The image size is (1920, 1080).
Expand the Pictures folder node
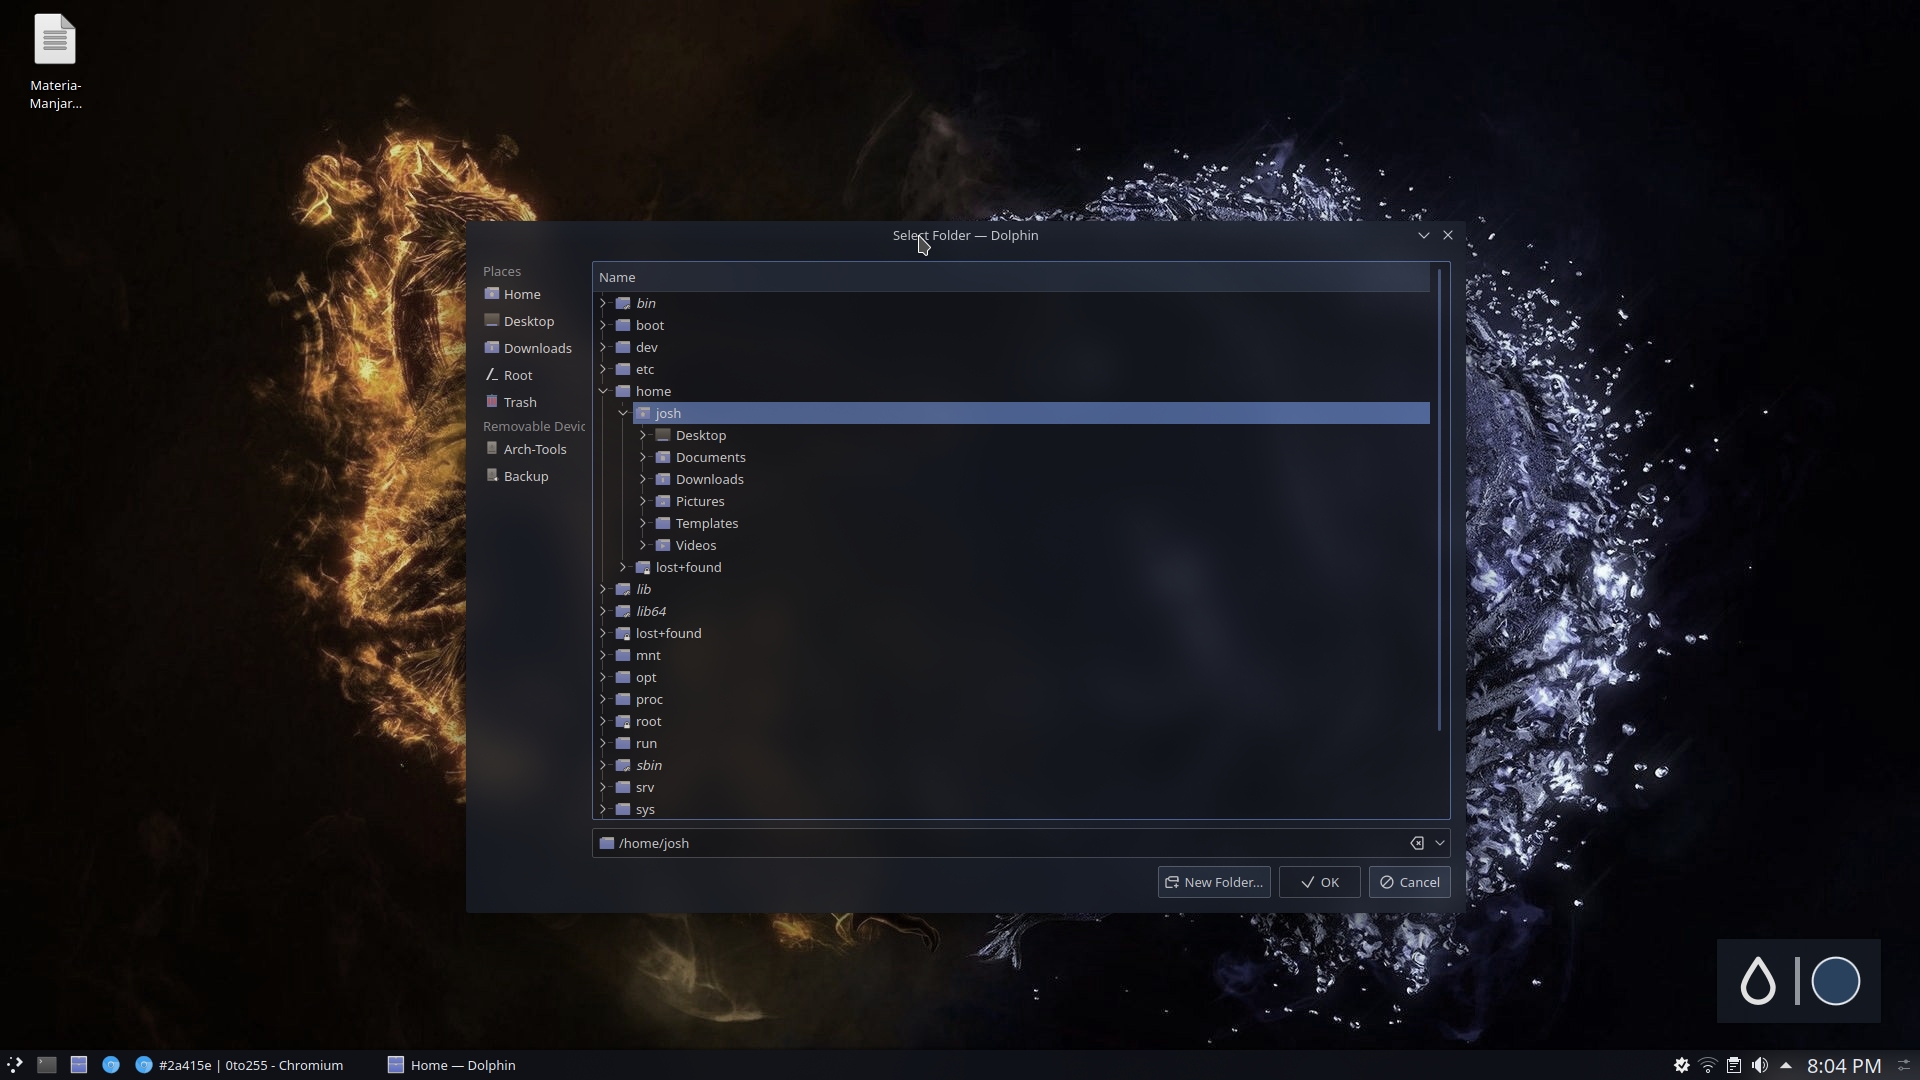point(643,501)
